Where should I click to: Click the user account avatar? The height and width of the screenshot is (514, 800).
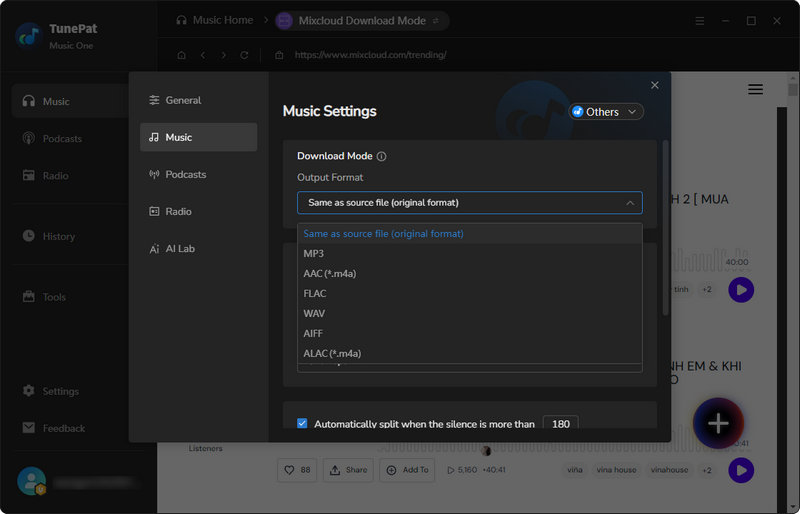tap(32, 481)
